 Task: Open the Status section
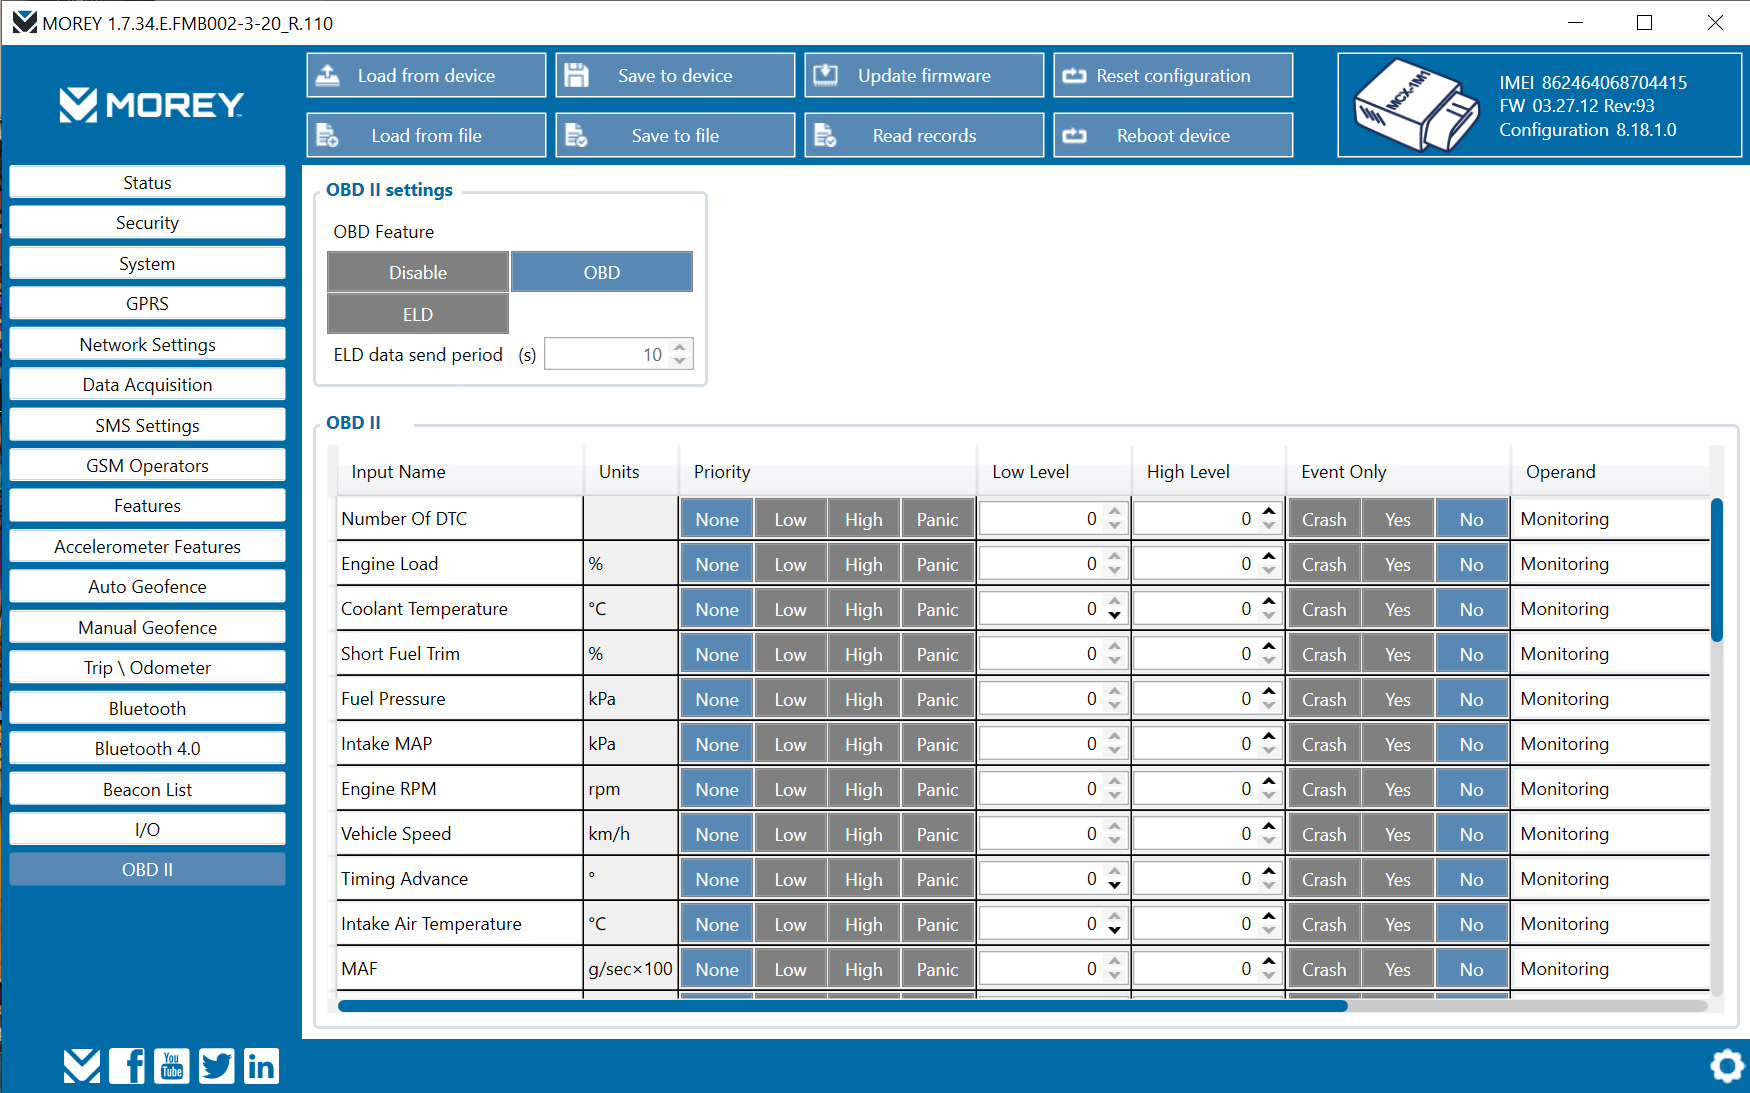(147, 182)
